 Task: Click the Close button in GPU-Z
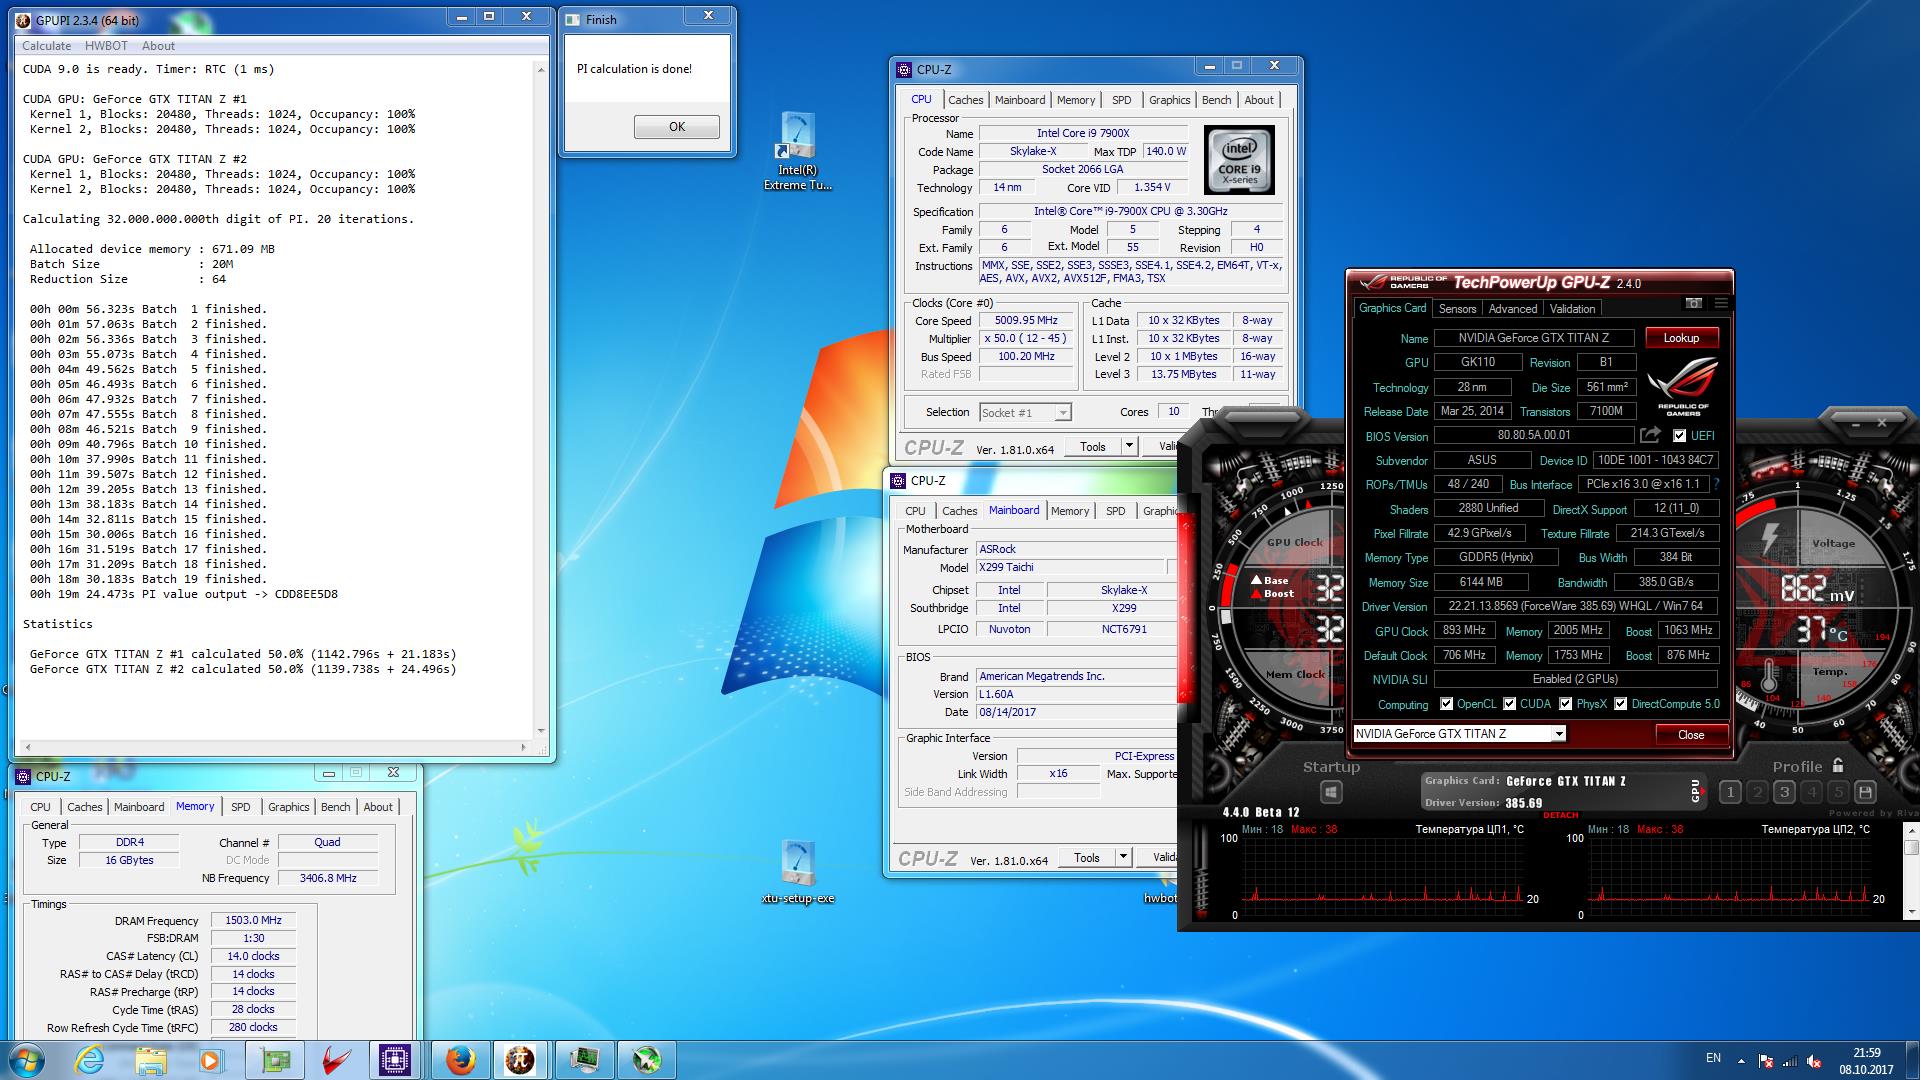[1691, 735]
